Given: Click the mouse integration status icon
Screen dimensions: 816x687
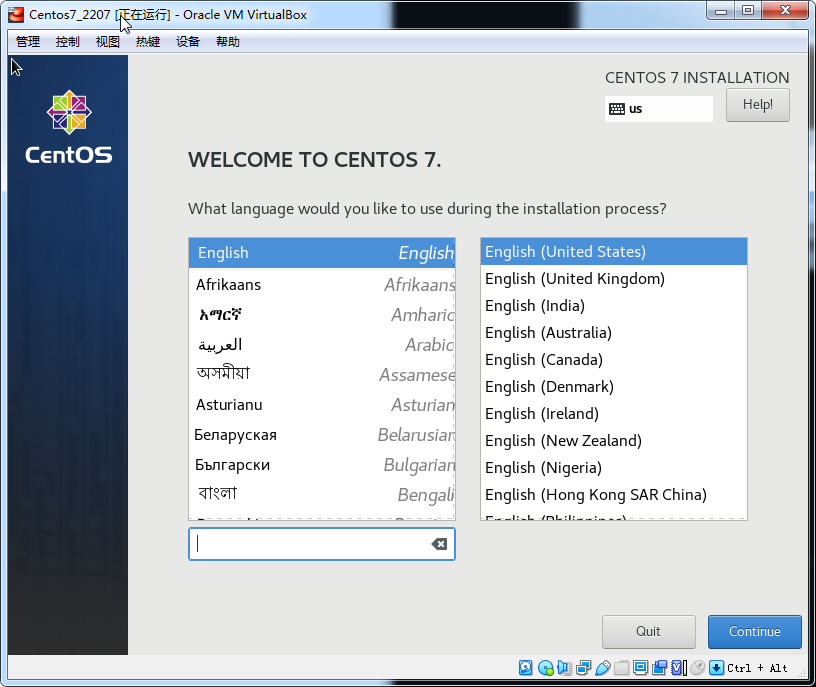Looking at the screenshot, I should (x=697, y=667).
